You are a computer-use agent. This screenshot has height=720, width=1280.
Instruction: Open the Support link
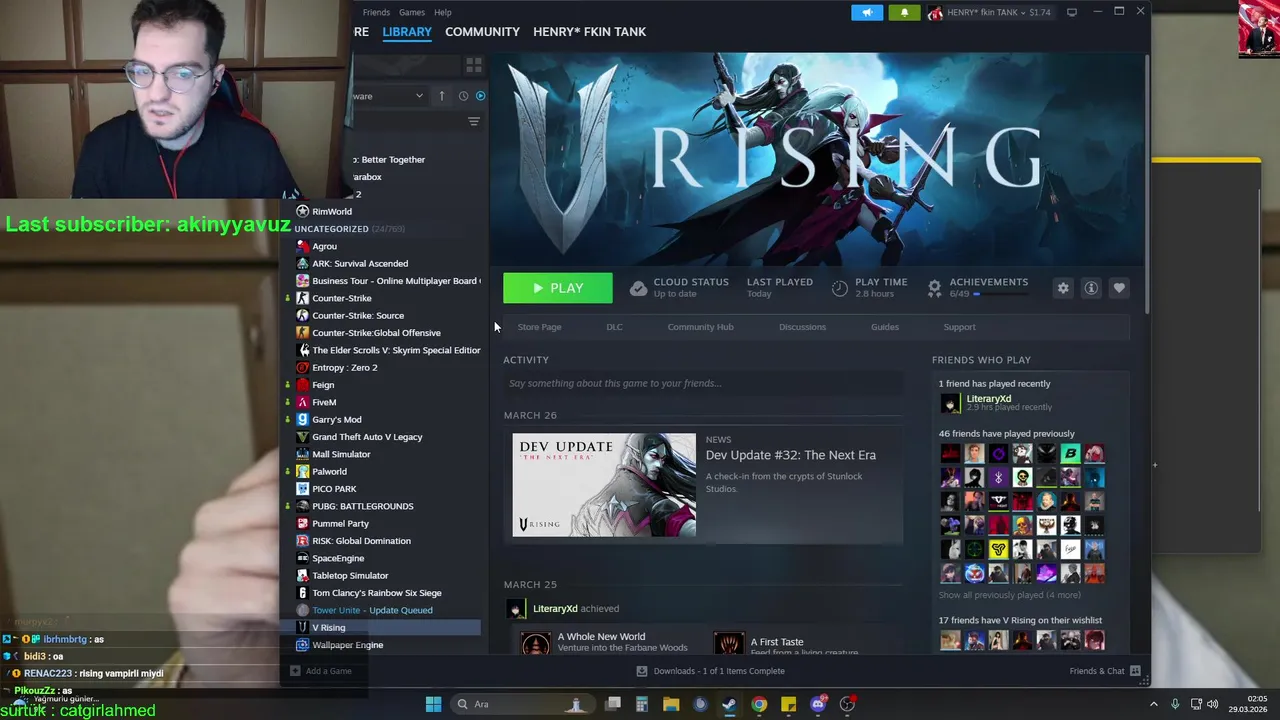(x=959, y=327)
